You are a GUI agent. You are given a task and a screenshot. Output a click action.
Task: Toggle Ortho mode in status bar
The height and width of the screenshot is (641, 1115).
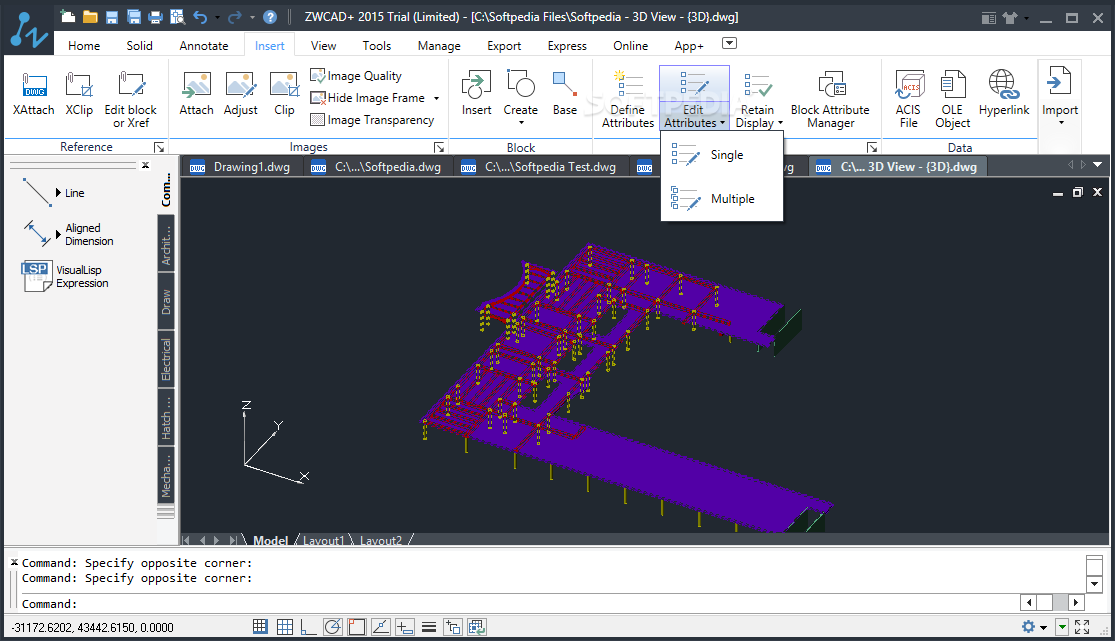pos(308,627)
